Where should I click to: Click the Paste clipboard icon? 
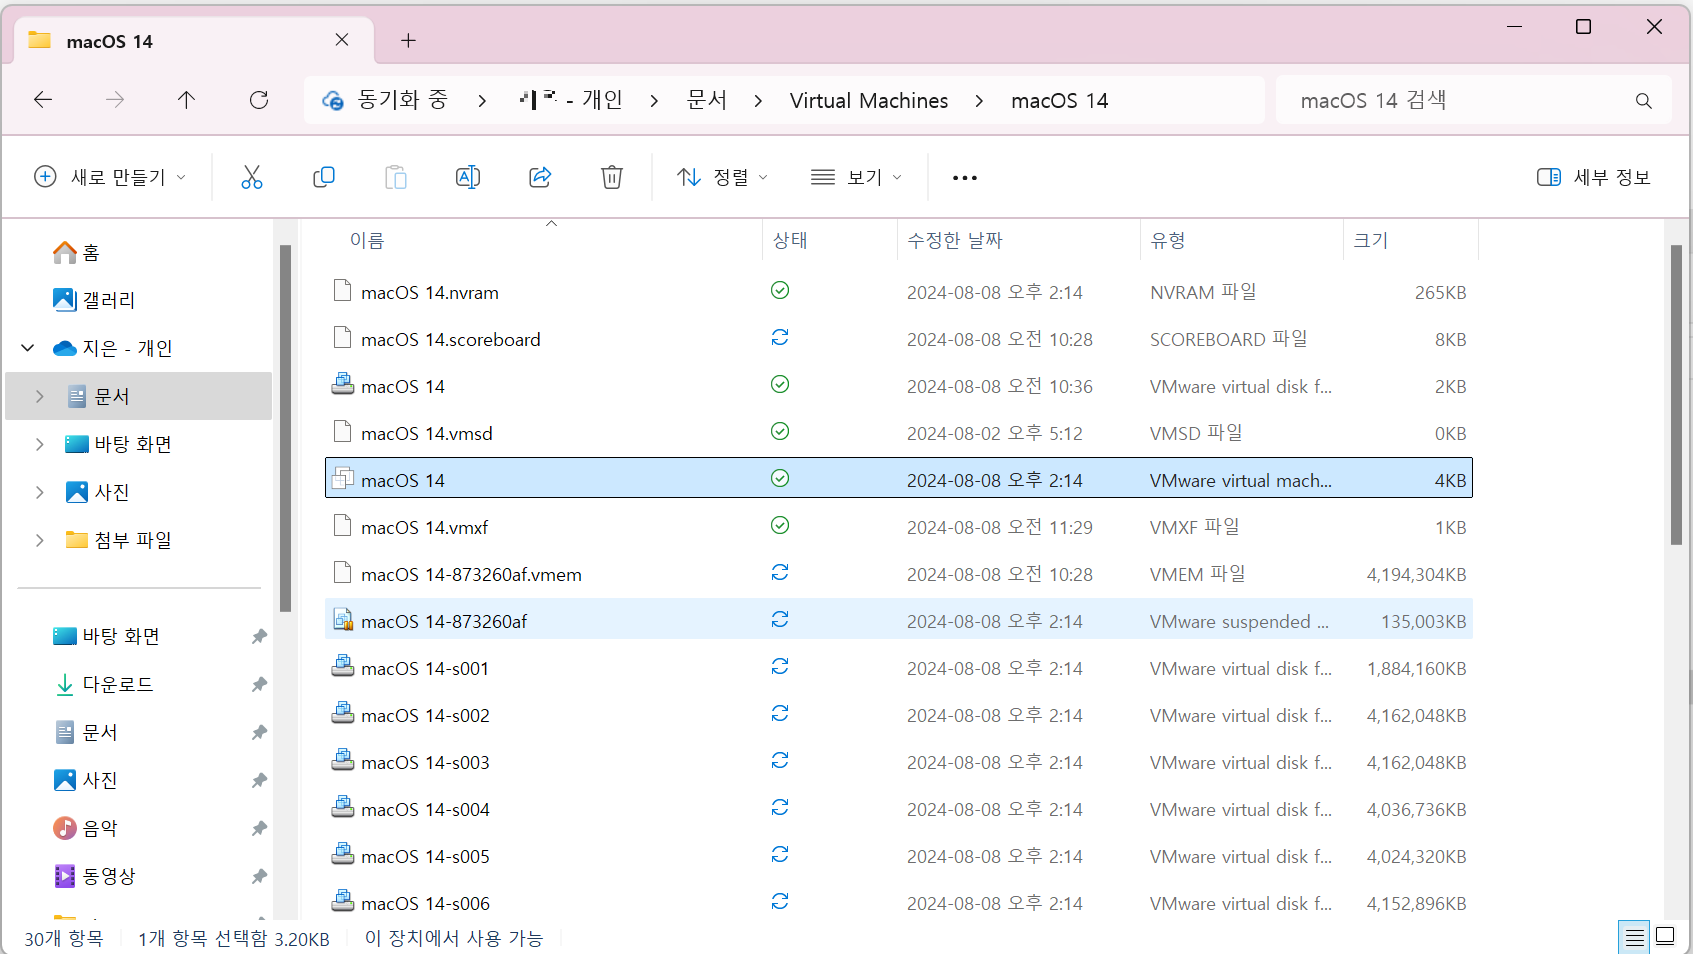pos(396,177)
